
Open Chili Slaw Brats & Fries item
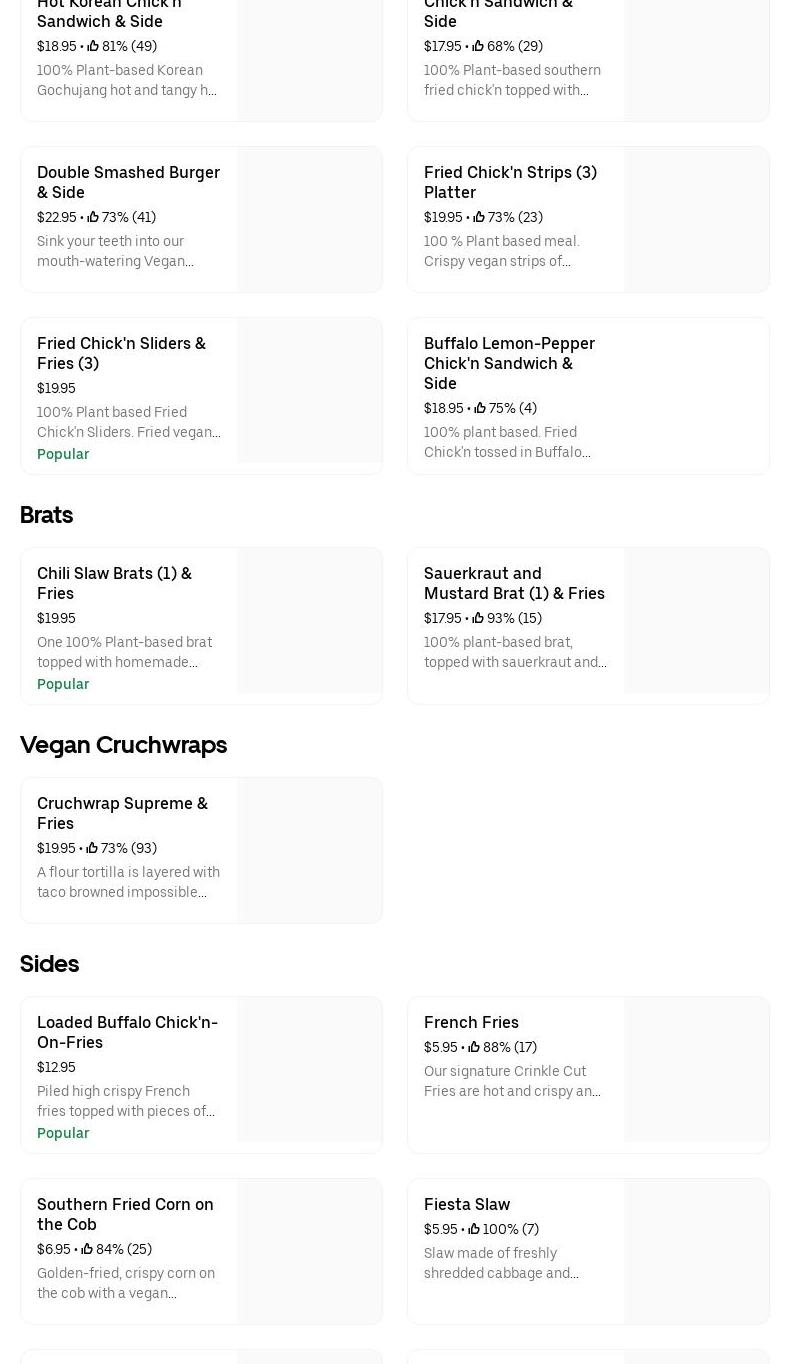pyautogui.click(x=114, y=583)
